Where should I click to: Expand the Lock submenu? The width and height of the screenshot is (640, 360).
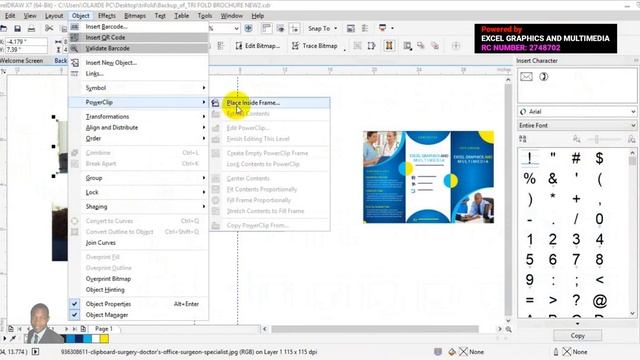138,192
